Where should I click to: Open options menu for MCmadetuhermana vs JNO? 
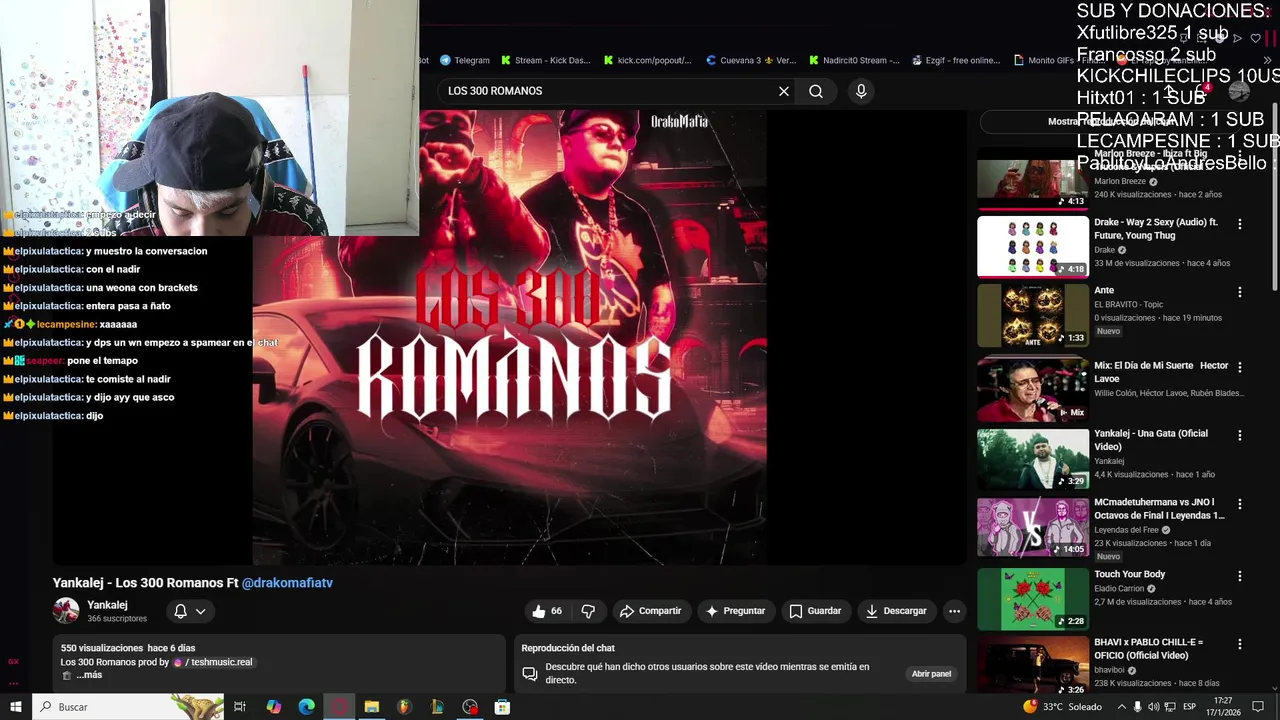coord(1240,504)
